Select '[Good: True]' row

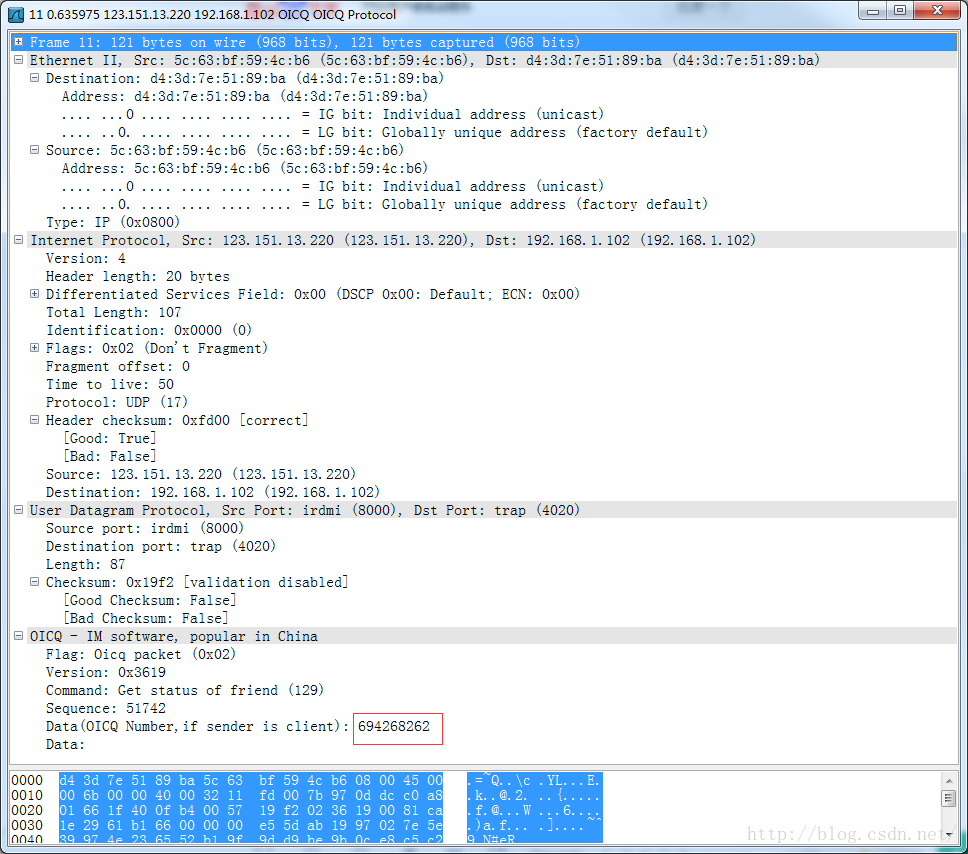[x=110, y=438]
